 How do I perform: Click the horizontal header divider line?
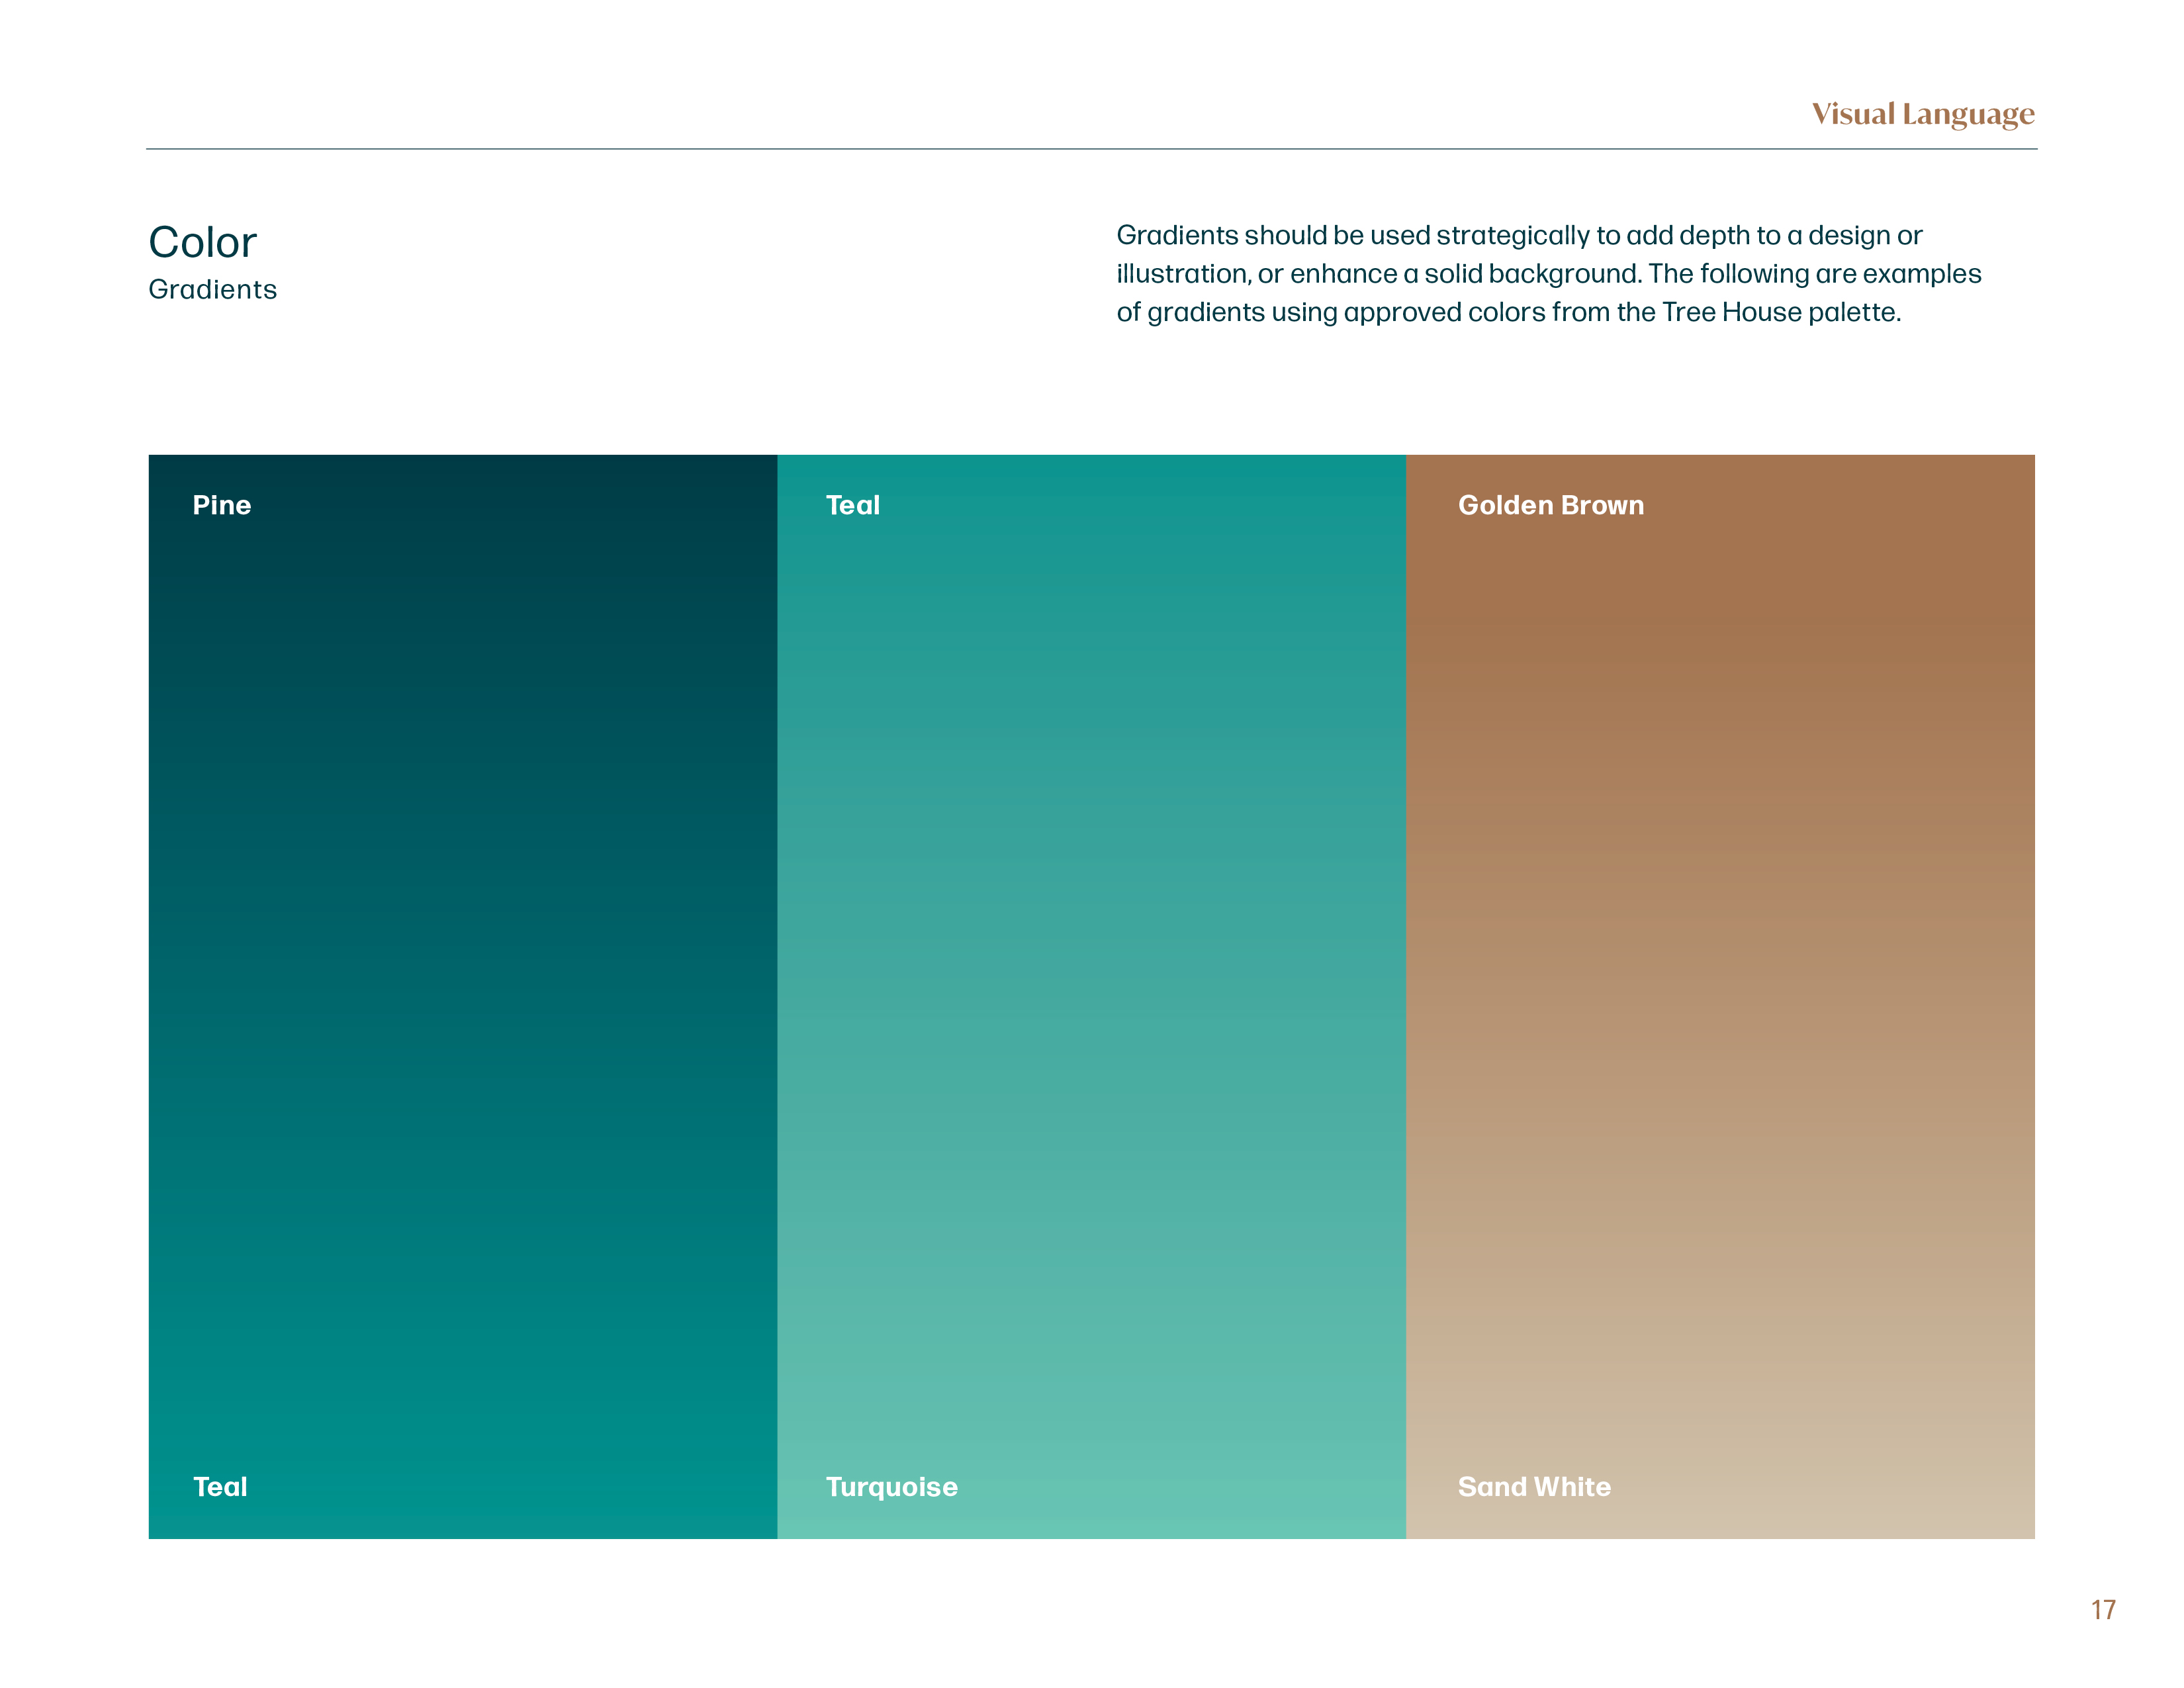[x=1091, y=149]
